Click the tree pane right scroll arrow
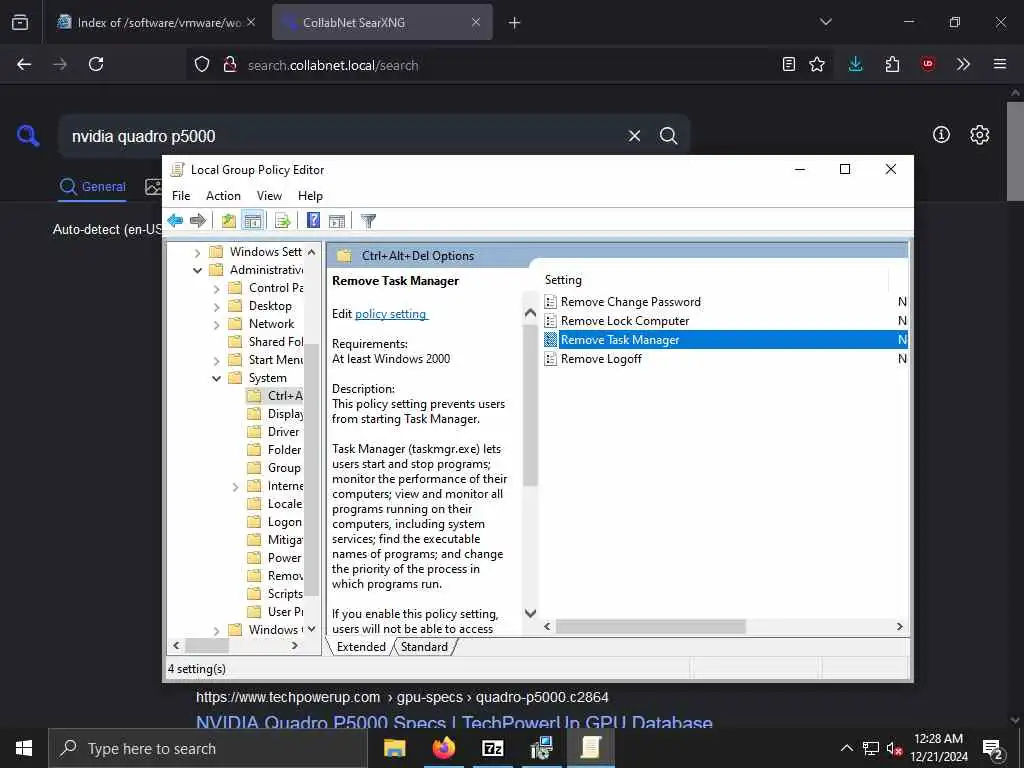Image resolution: width=1024 pixels, height=768 pixels. tap(295, 646)
